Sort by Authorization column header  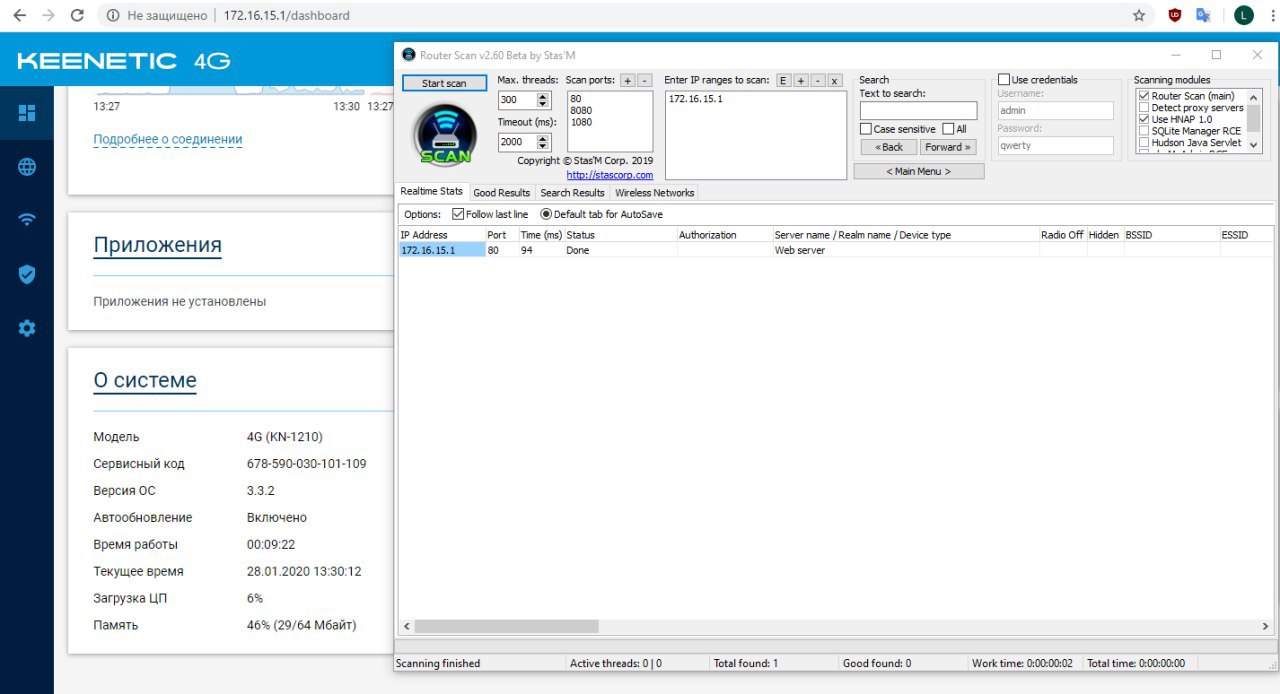[724, 235]
